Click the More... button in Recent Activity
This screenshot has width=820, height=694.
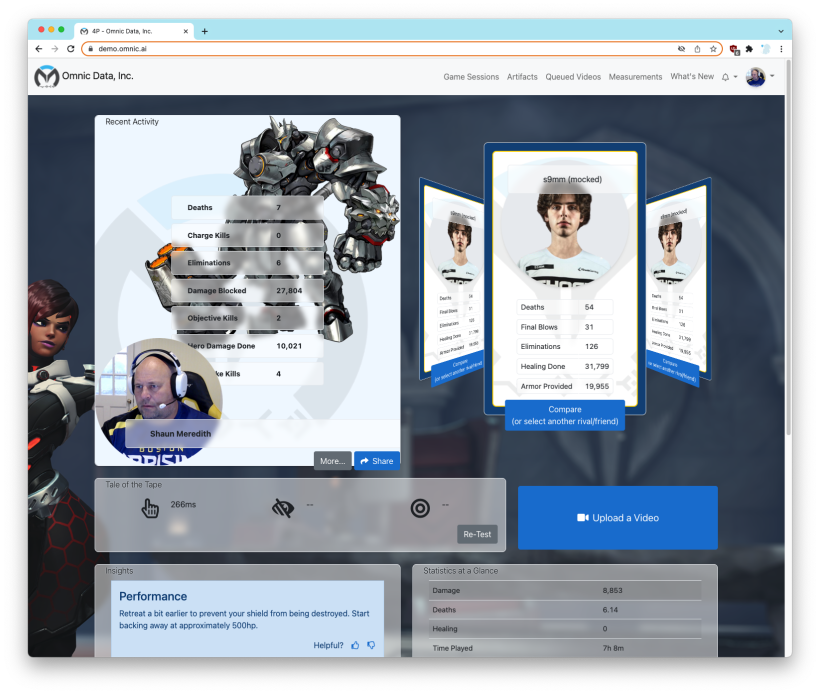(333, 461)
